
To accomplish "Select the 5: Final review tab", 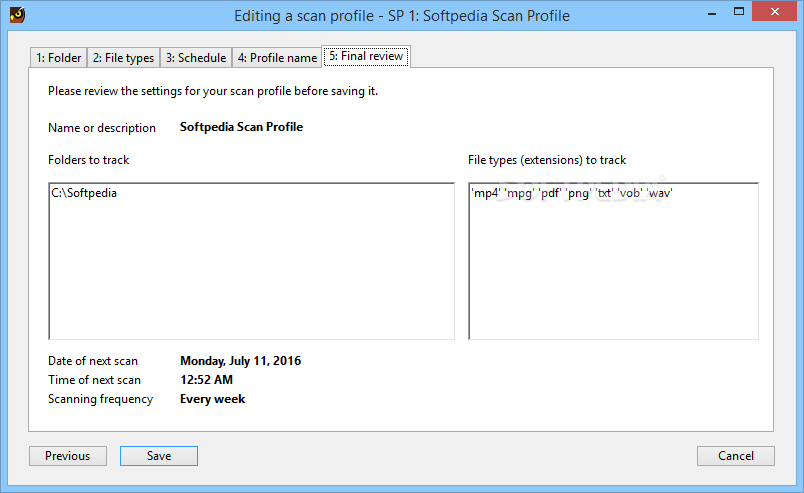I will pos(366,56).
